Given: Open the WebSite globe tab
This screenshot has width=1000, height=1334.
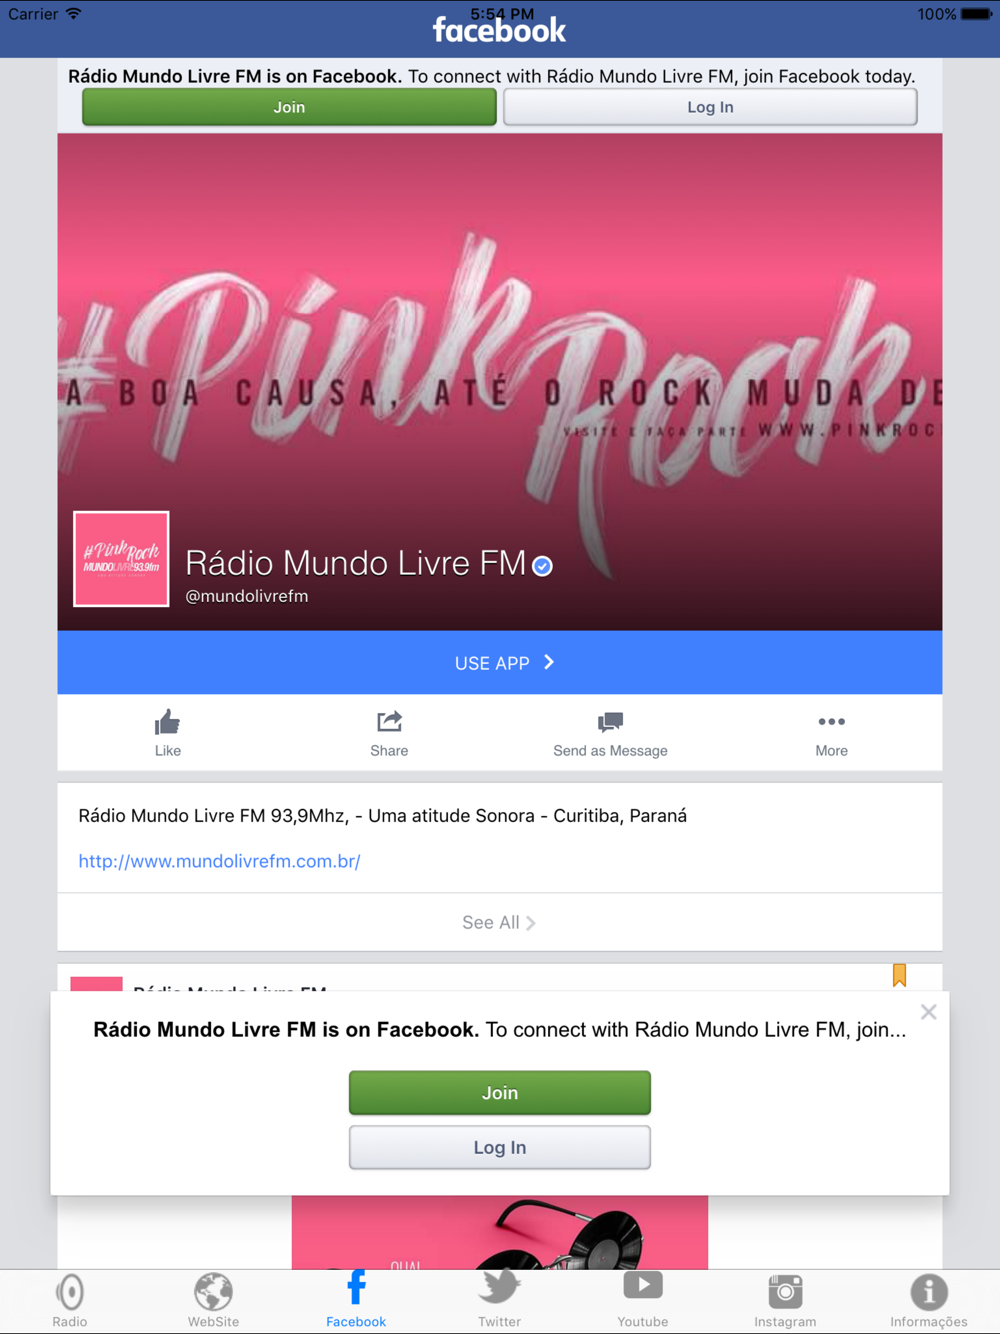Looking at the screenshot, I should 214,1301.
